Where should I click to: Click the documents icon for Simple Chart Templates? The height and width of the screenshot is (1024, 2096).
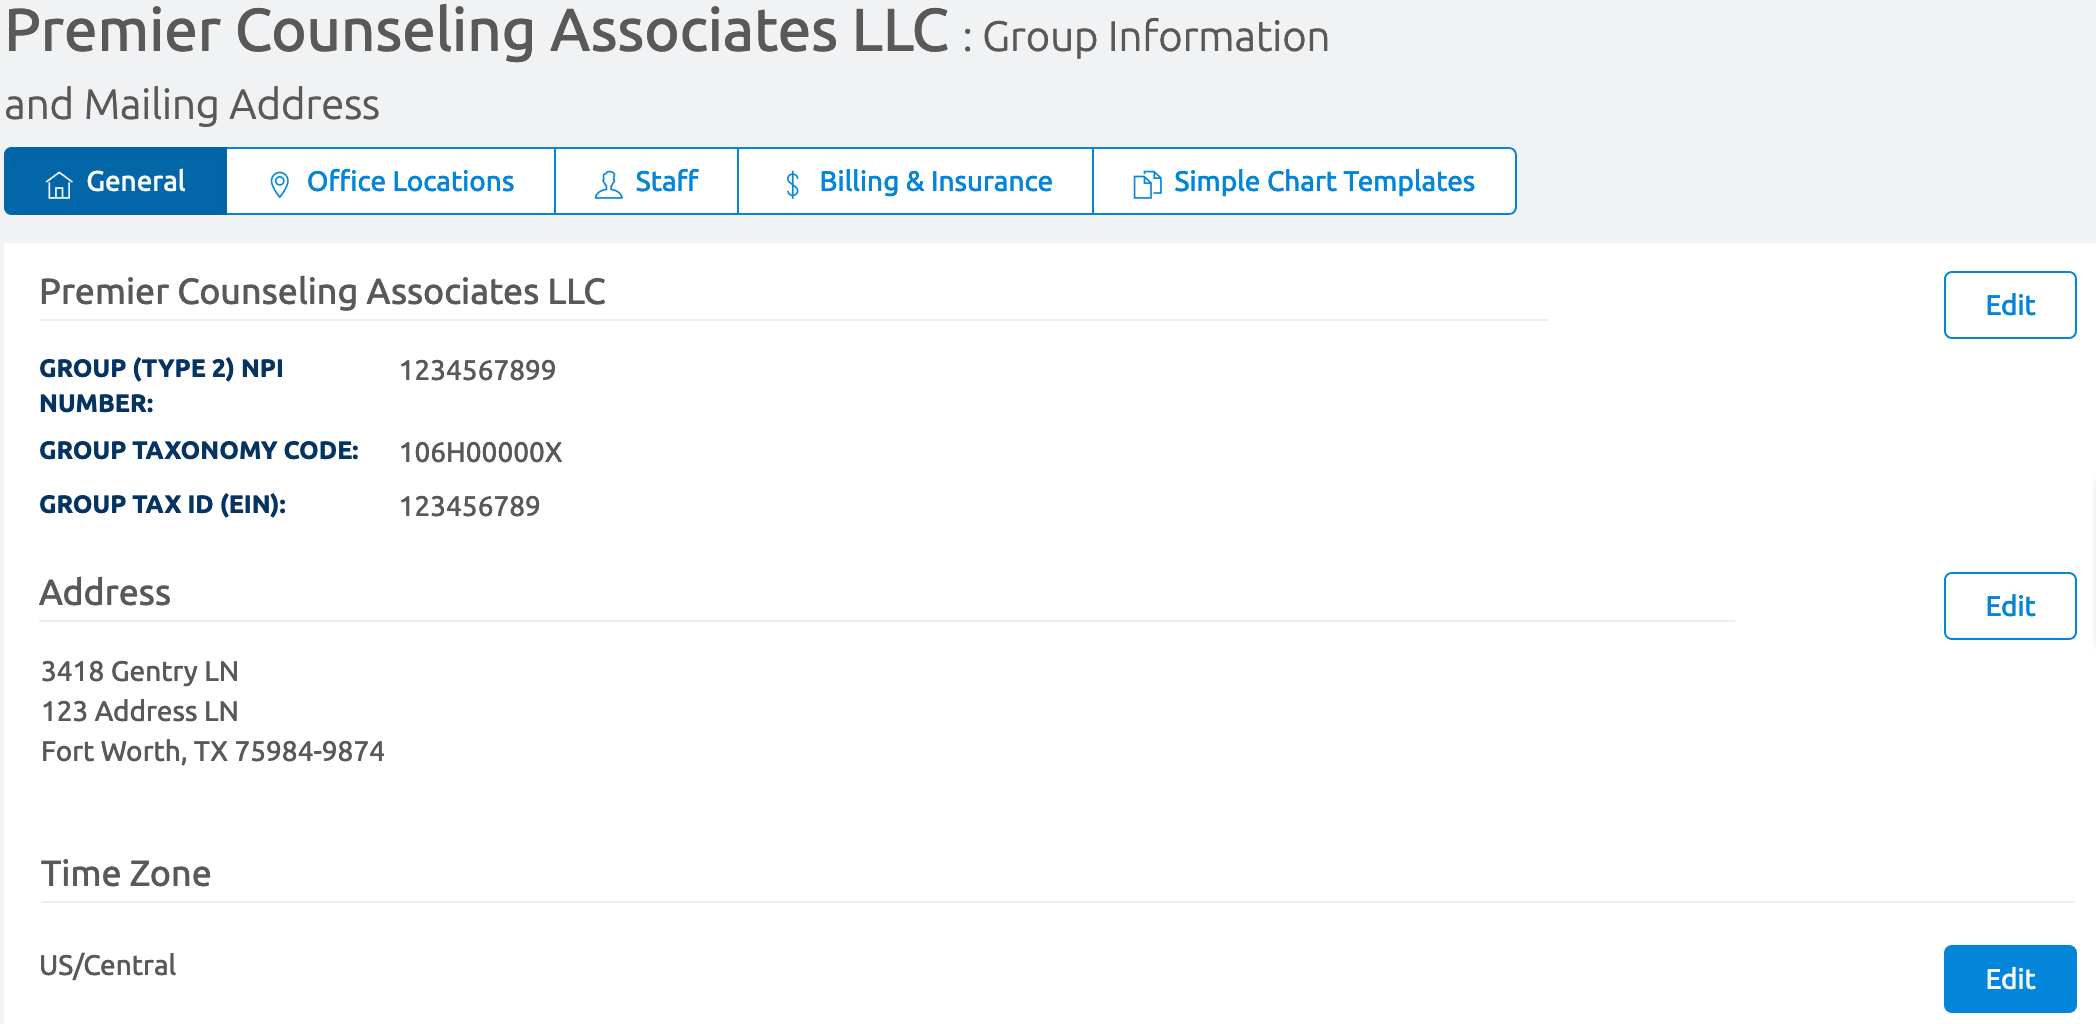1147,184
